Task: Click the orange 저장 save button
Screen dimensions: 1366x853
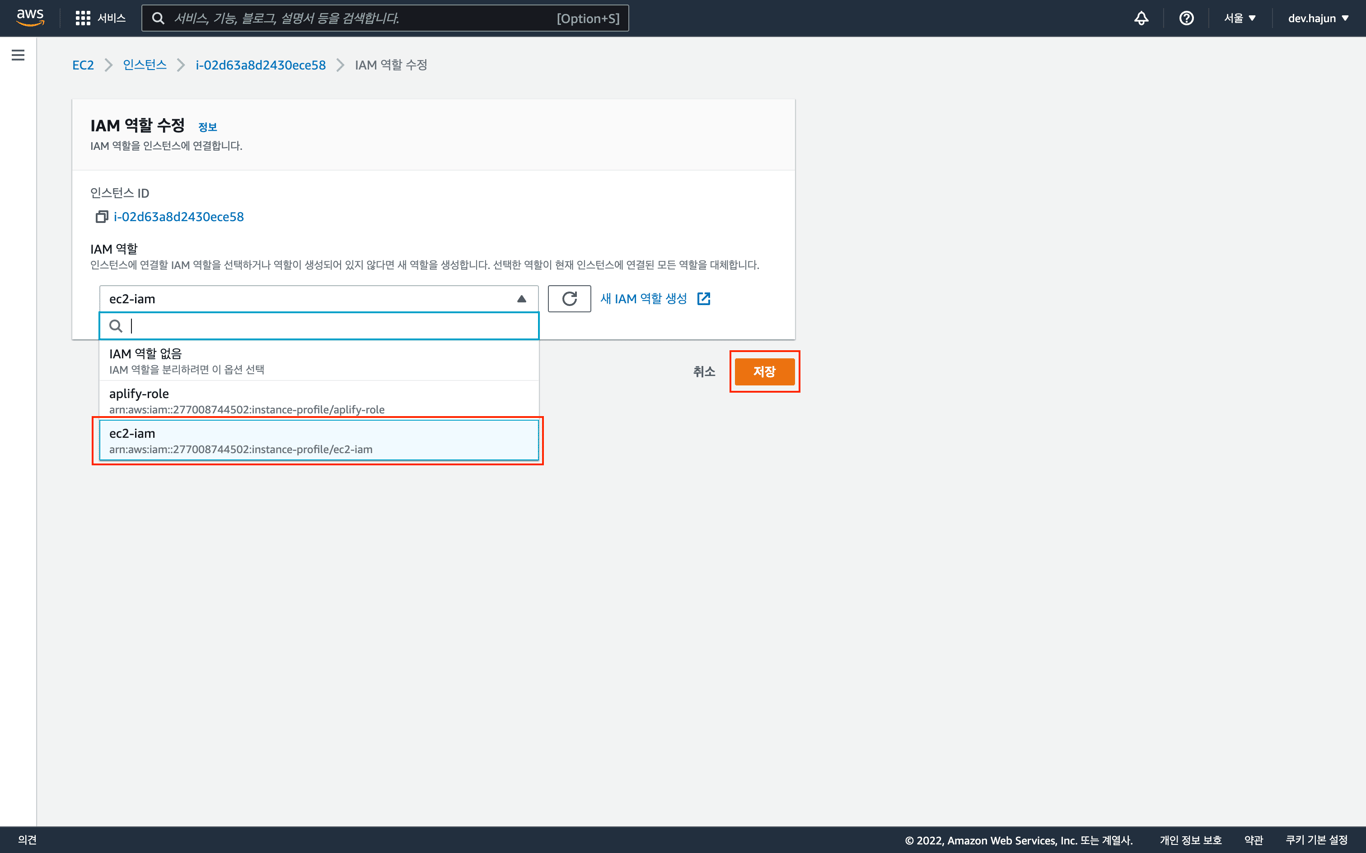Action: (x=764, y=372)
